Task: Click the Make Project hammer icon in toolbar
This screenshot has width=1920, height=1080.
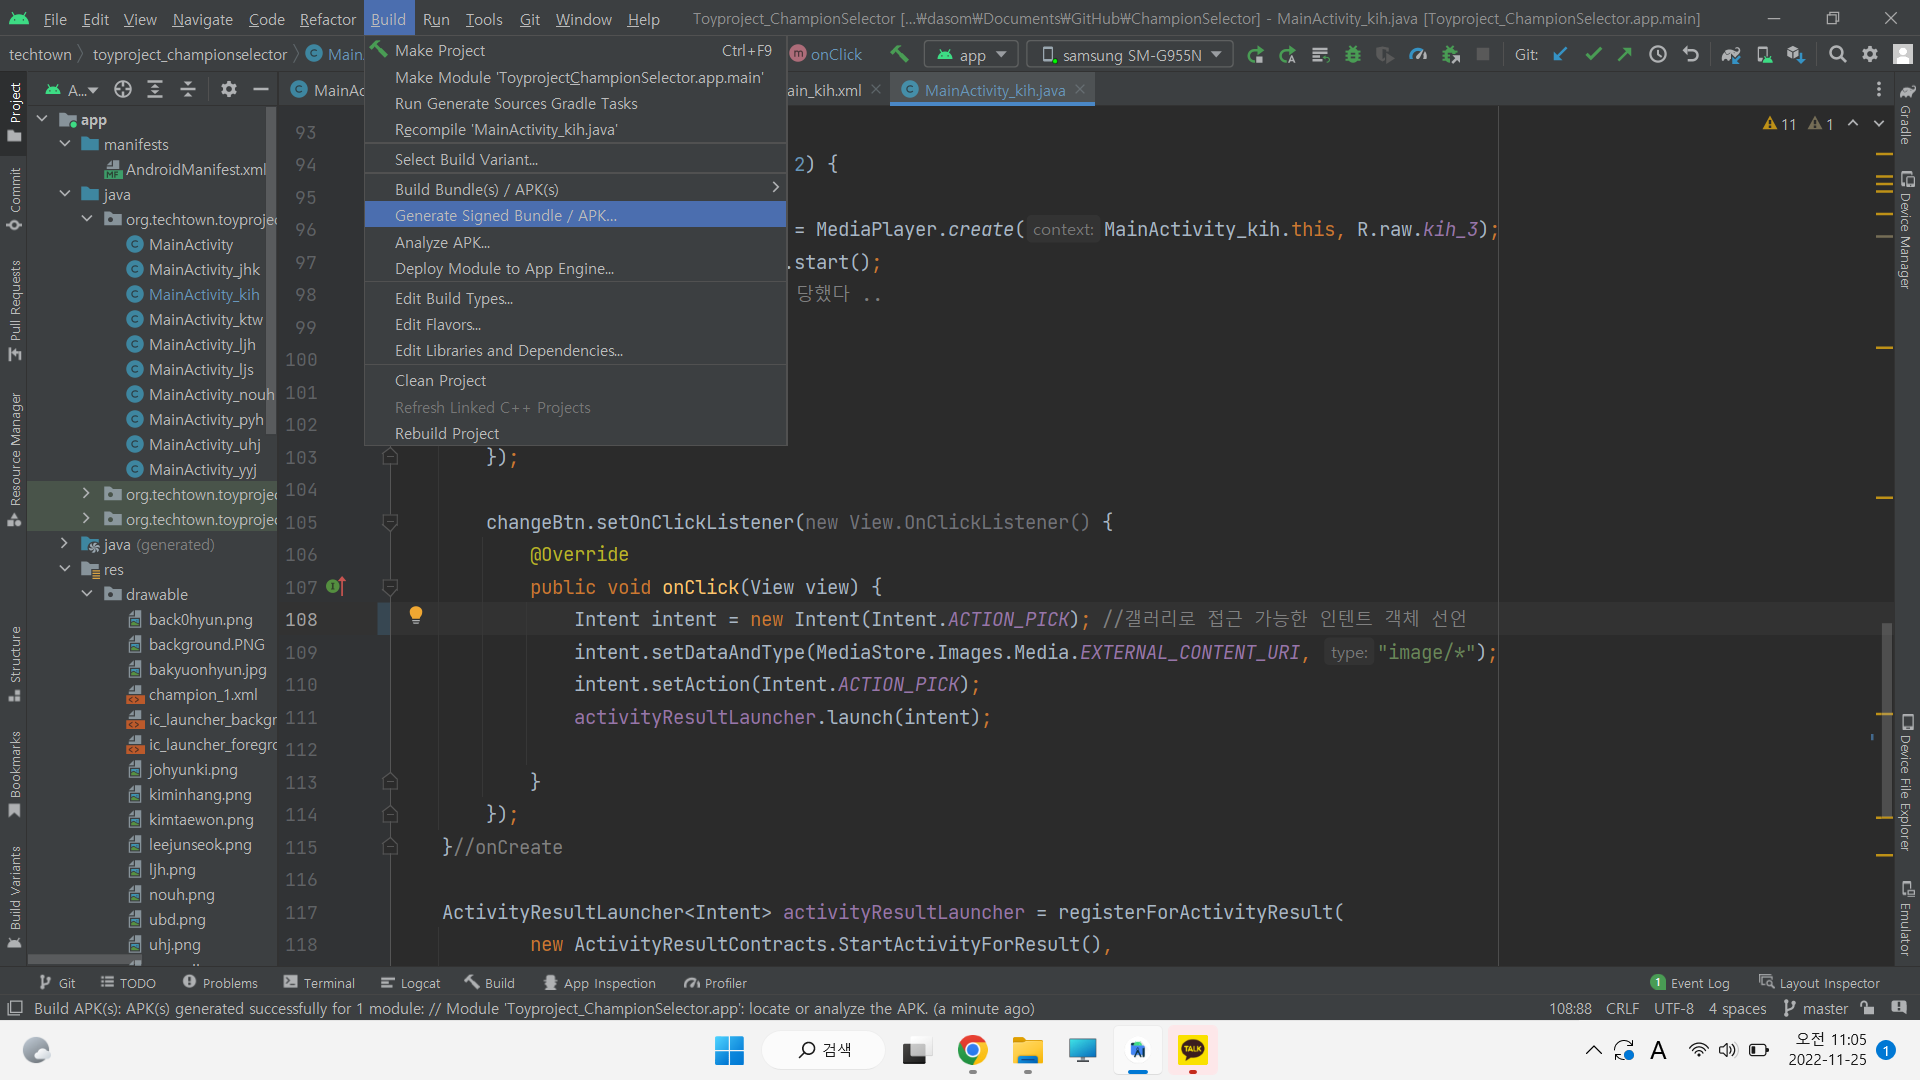Action: pyautogui.click(x=899, y=54)
